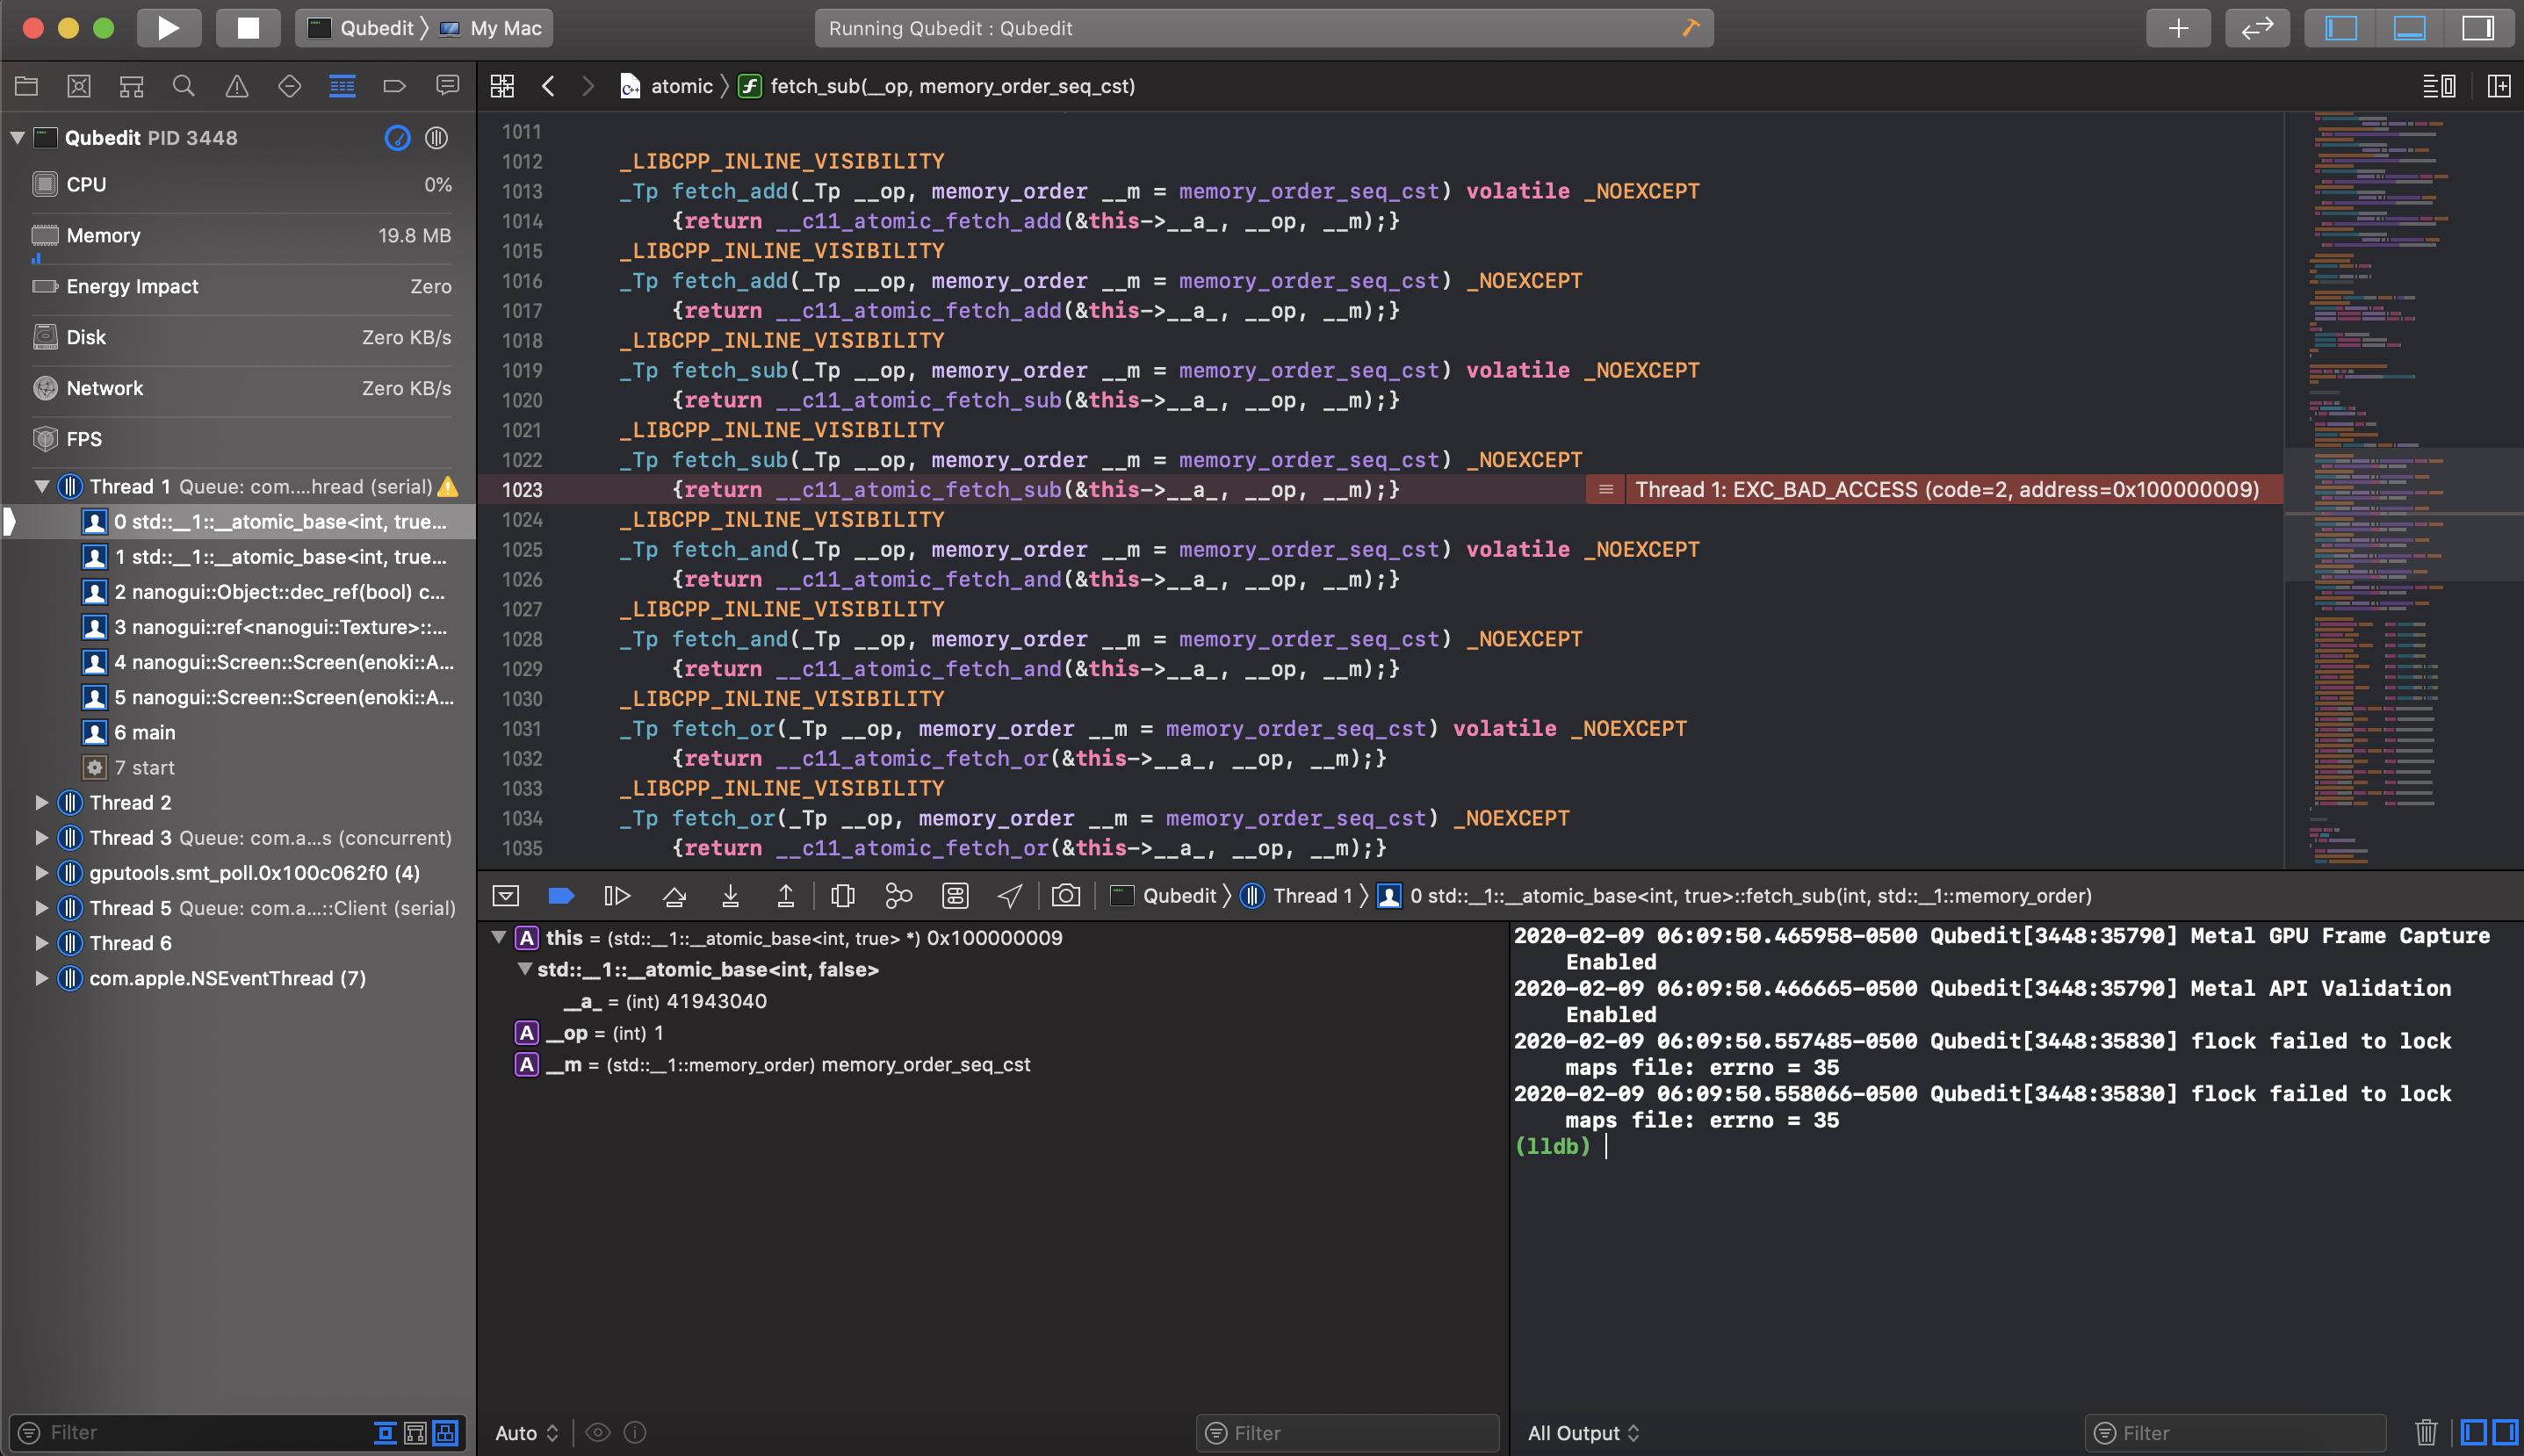Select stack frame 6 main
Screen dimensions: 2524x1456
point(144,732)
